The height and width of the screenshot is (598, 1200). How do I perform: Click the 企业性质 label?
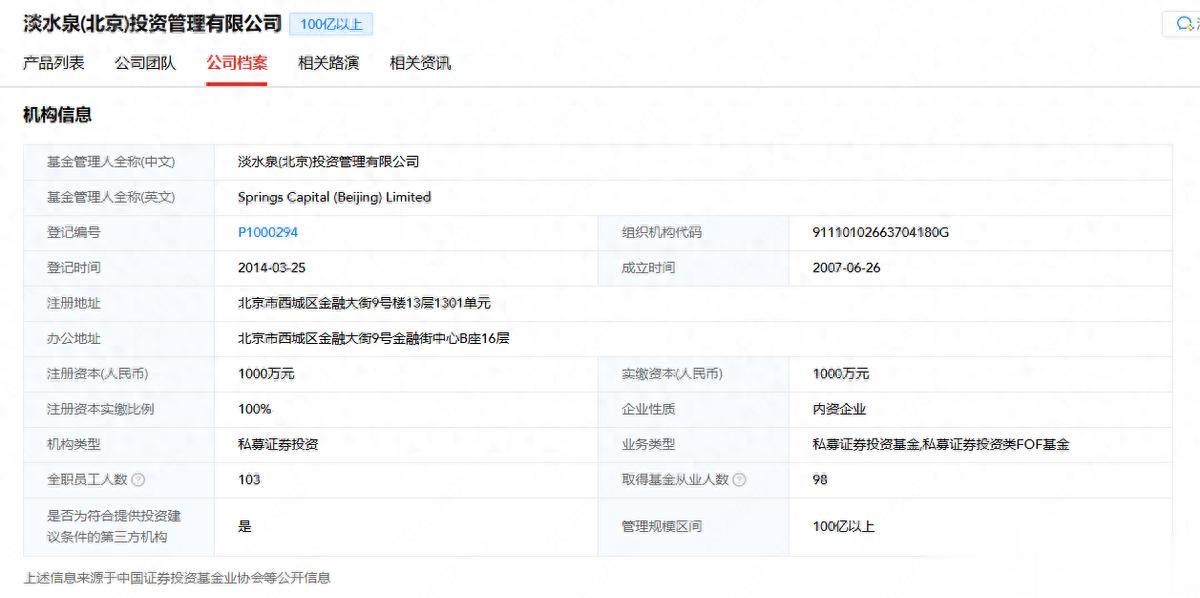pyautogui.click(x=648, y=409)
